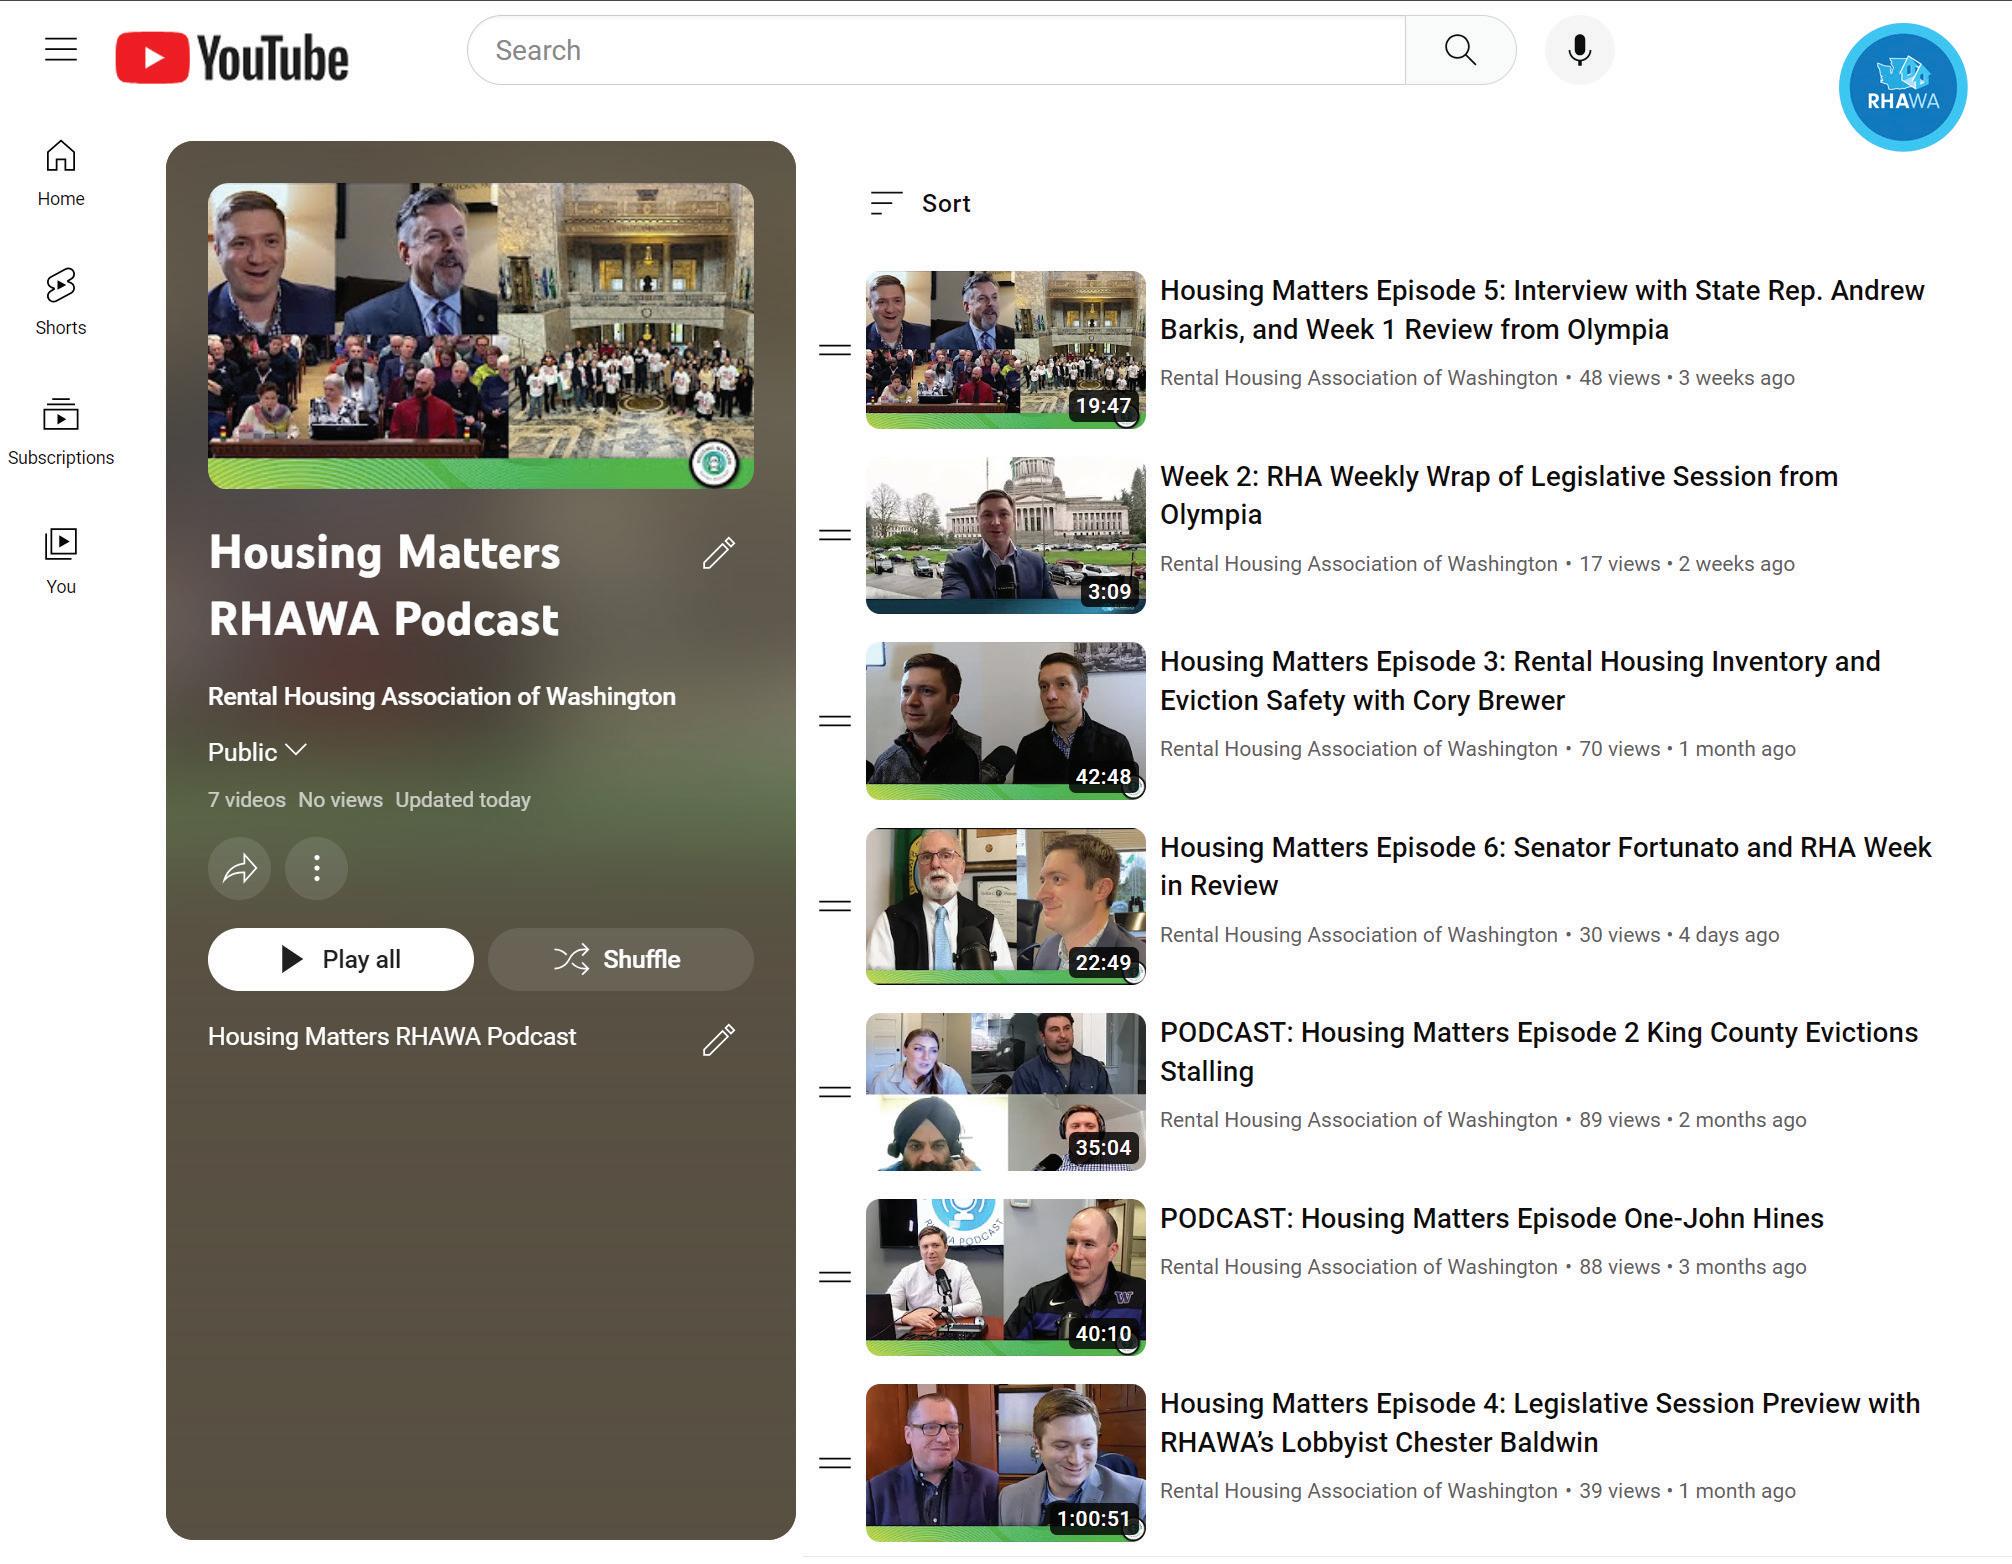Open the Sort menu
Image resolution: width=2012 pixels, height=1564 pixels.
coord(920,204)
